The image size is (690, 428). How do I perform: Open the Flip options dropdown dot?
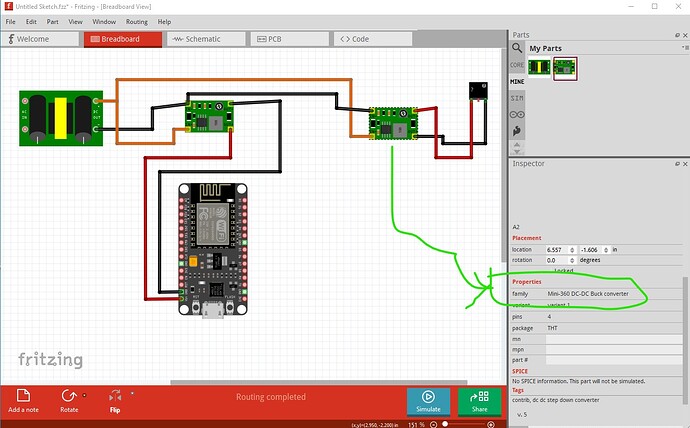(x=132, y=393)
